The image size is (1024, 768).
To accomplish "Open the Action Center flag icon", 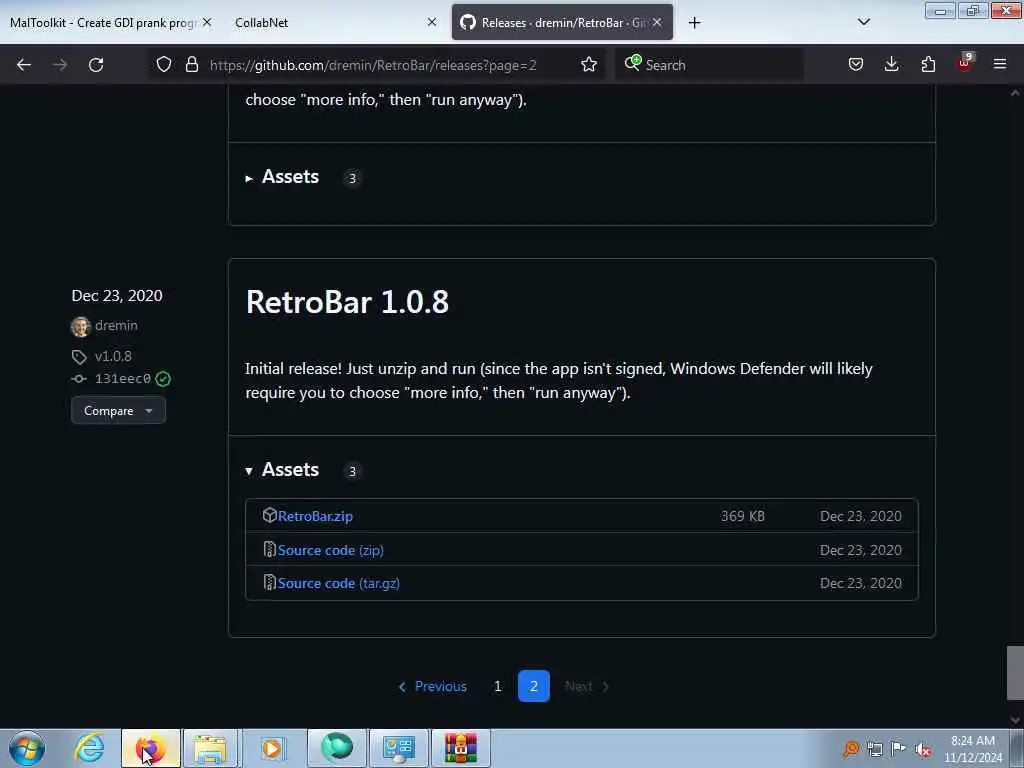I will 899,749.
